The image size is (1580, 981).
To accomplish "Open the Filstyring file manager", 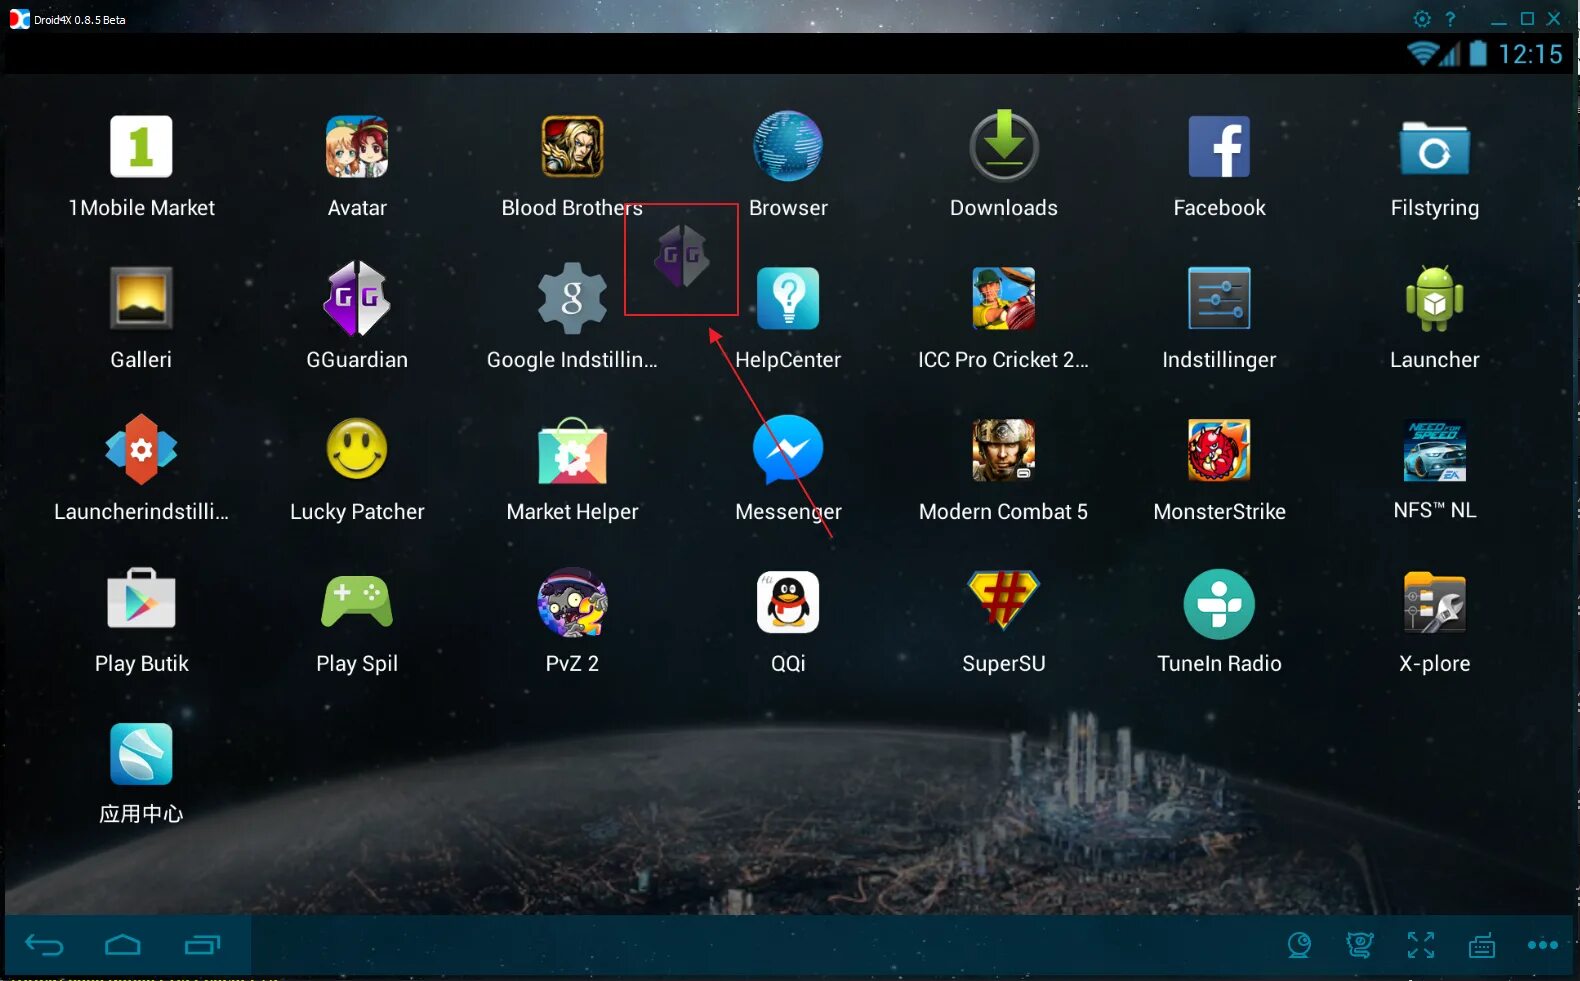I will (1435, 149).
